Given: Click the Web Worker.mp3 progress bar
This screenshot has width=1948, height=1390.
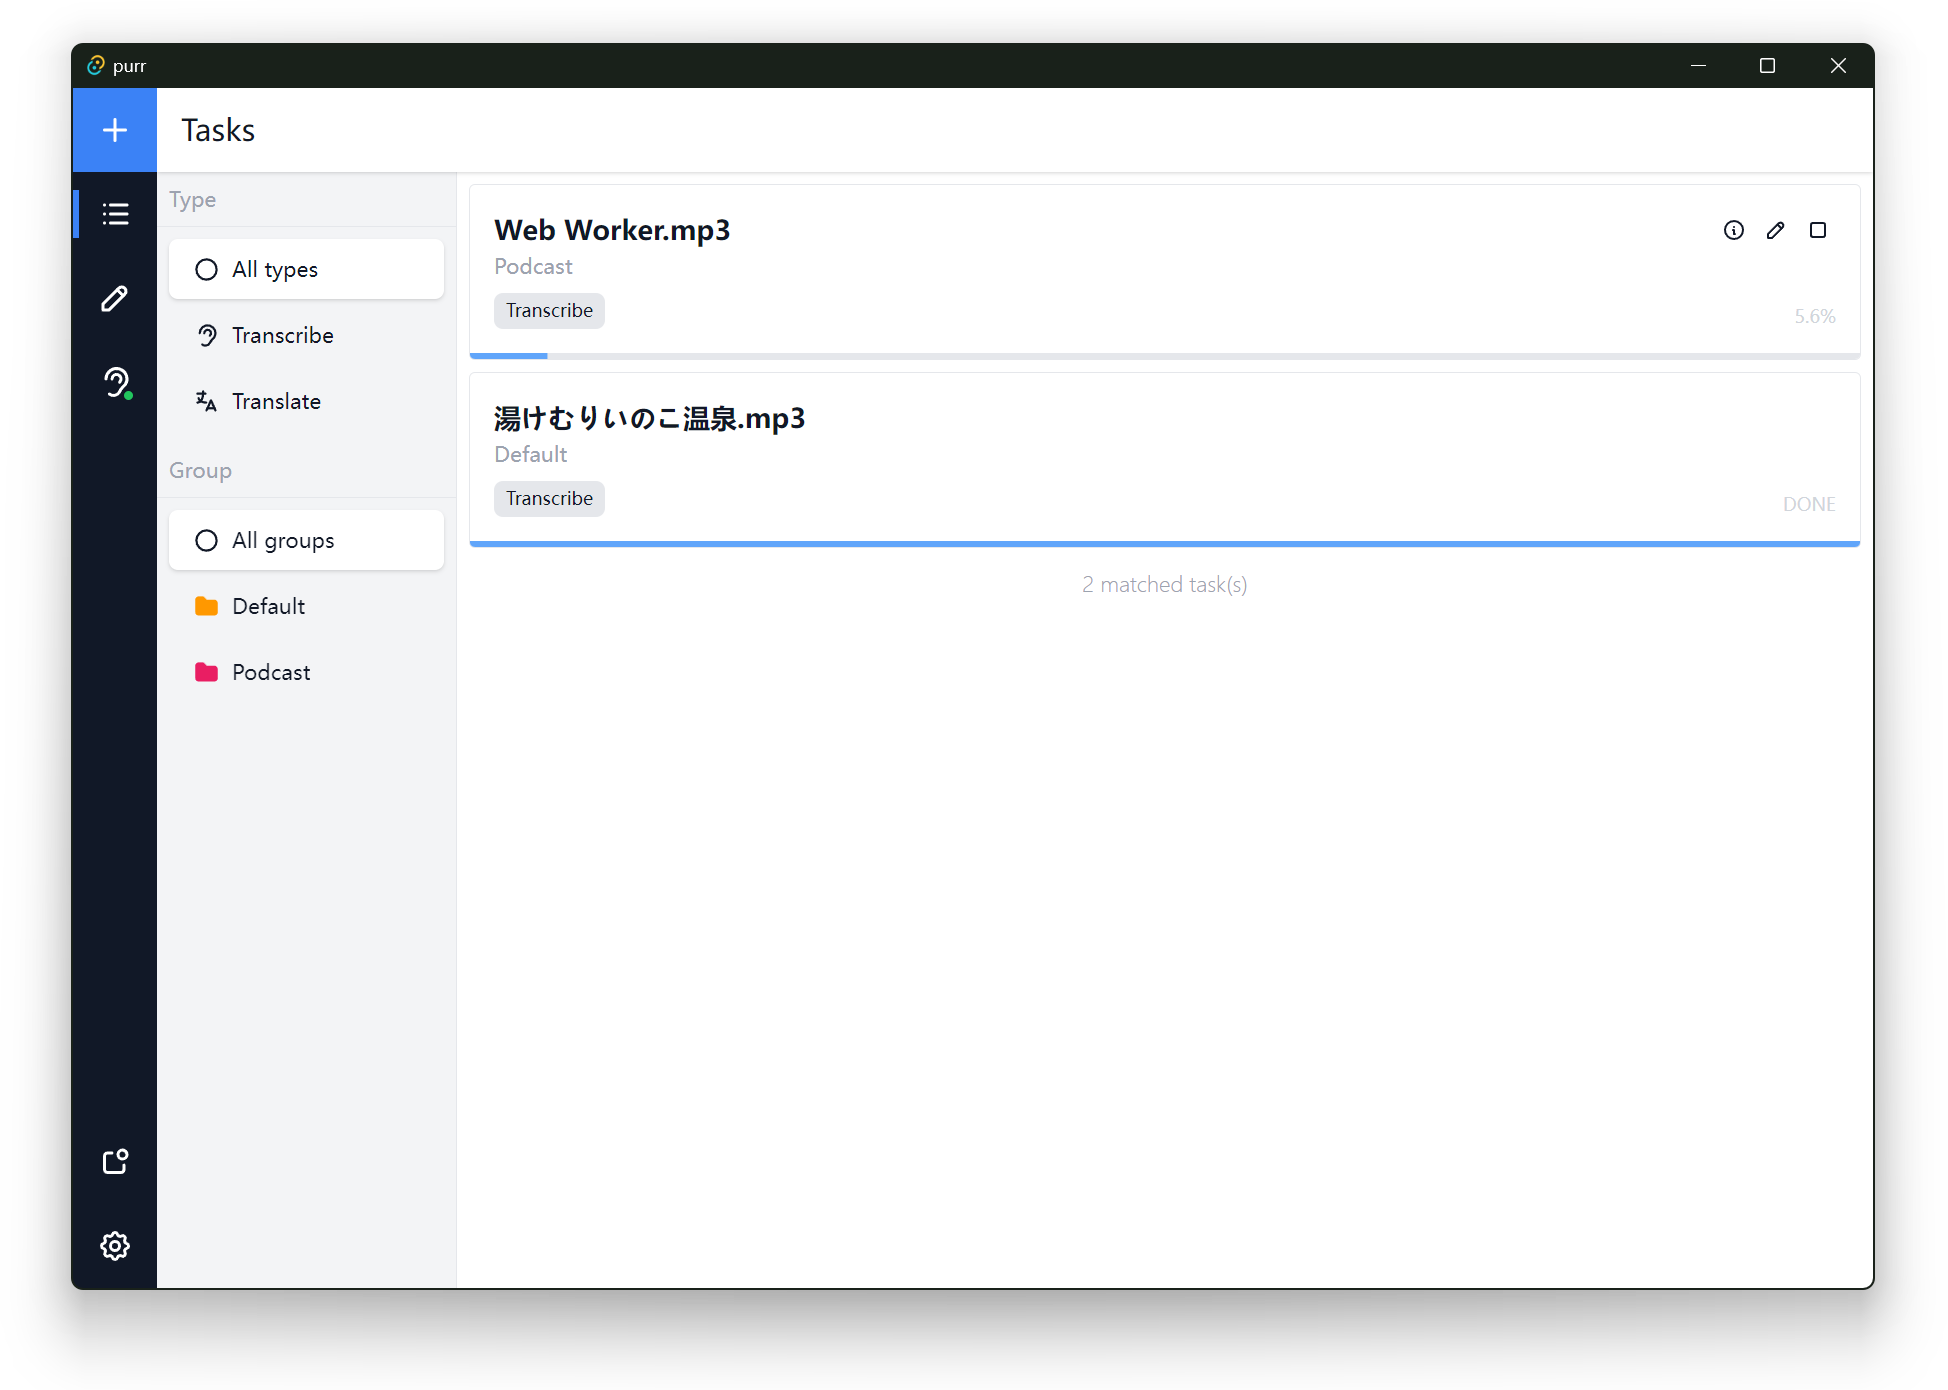Looking at the screenshot, I should 1164,355.
